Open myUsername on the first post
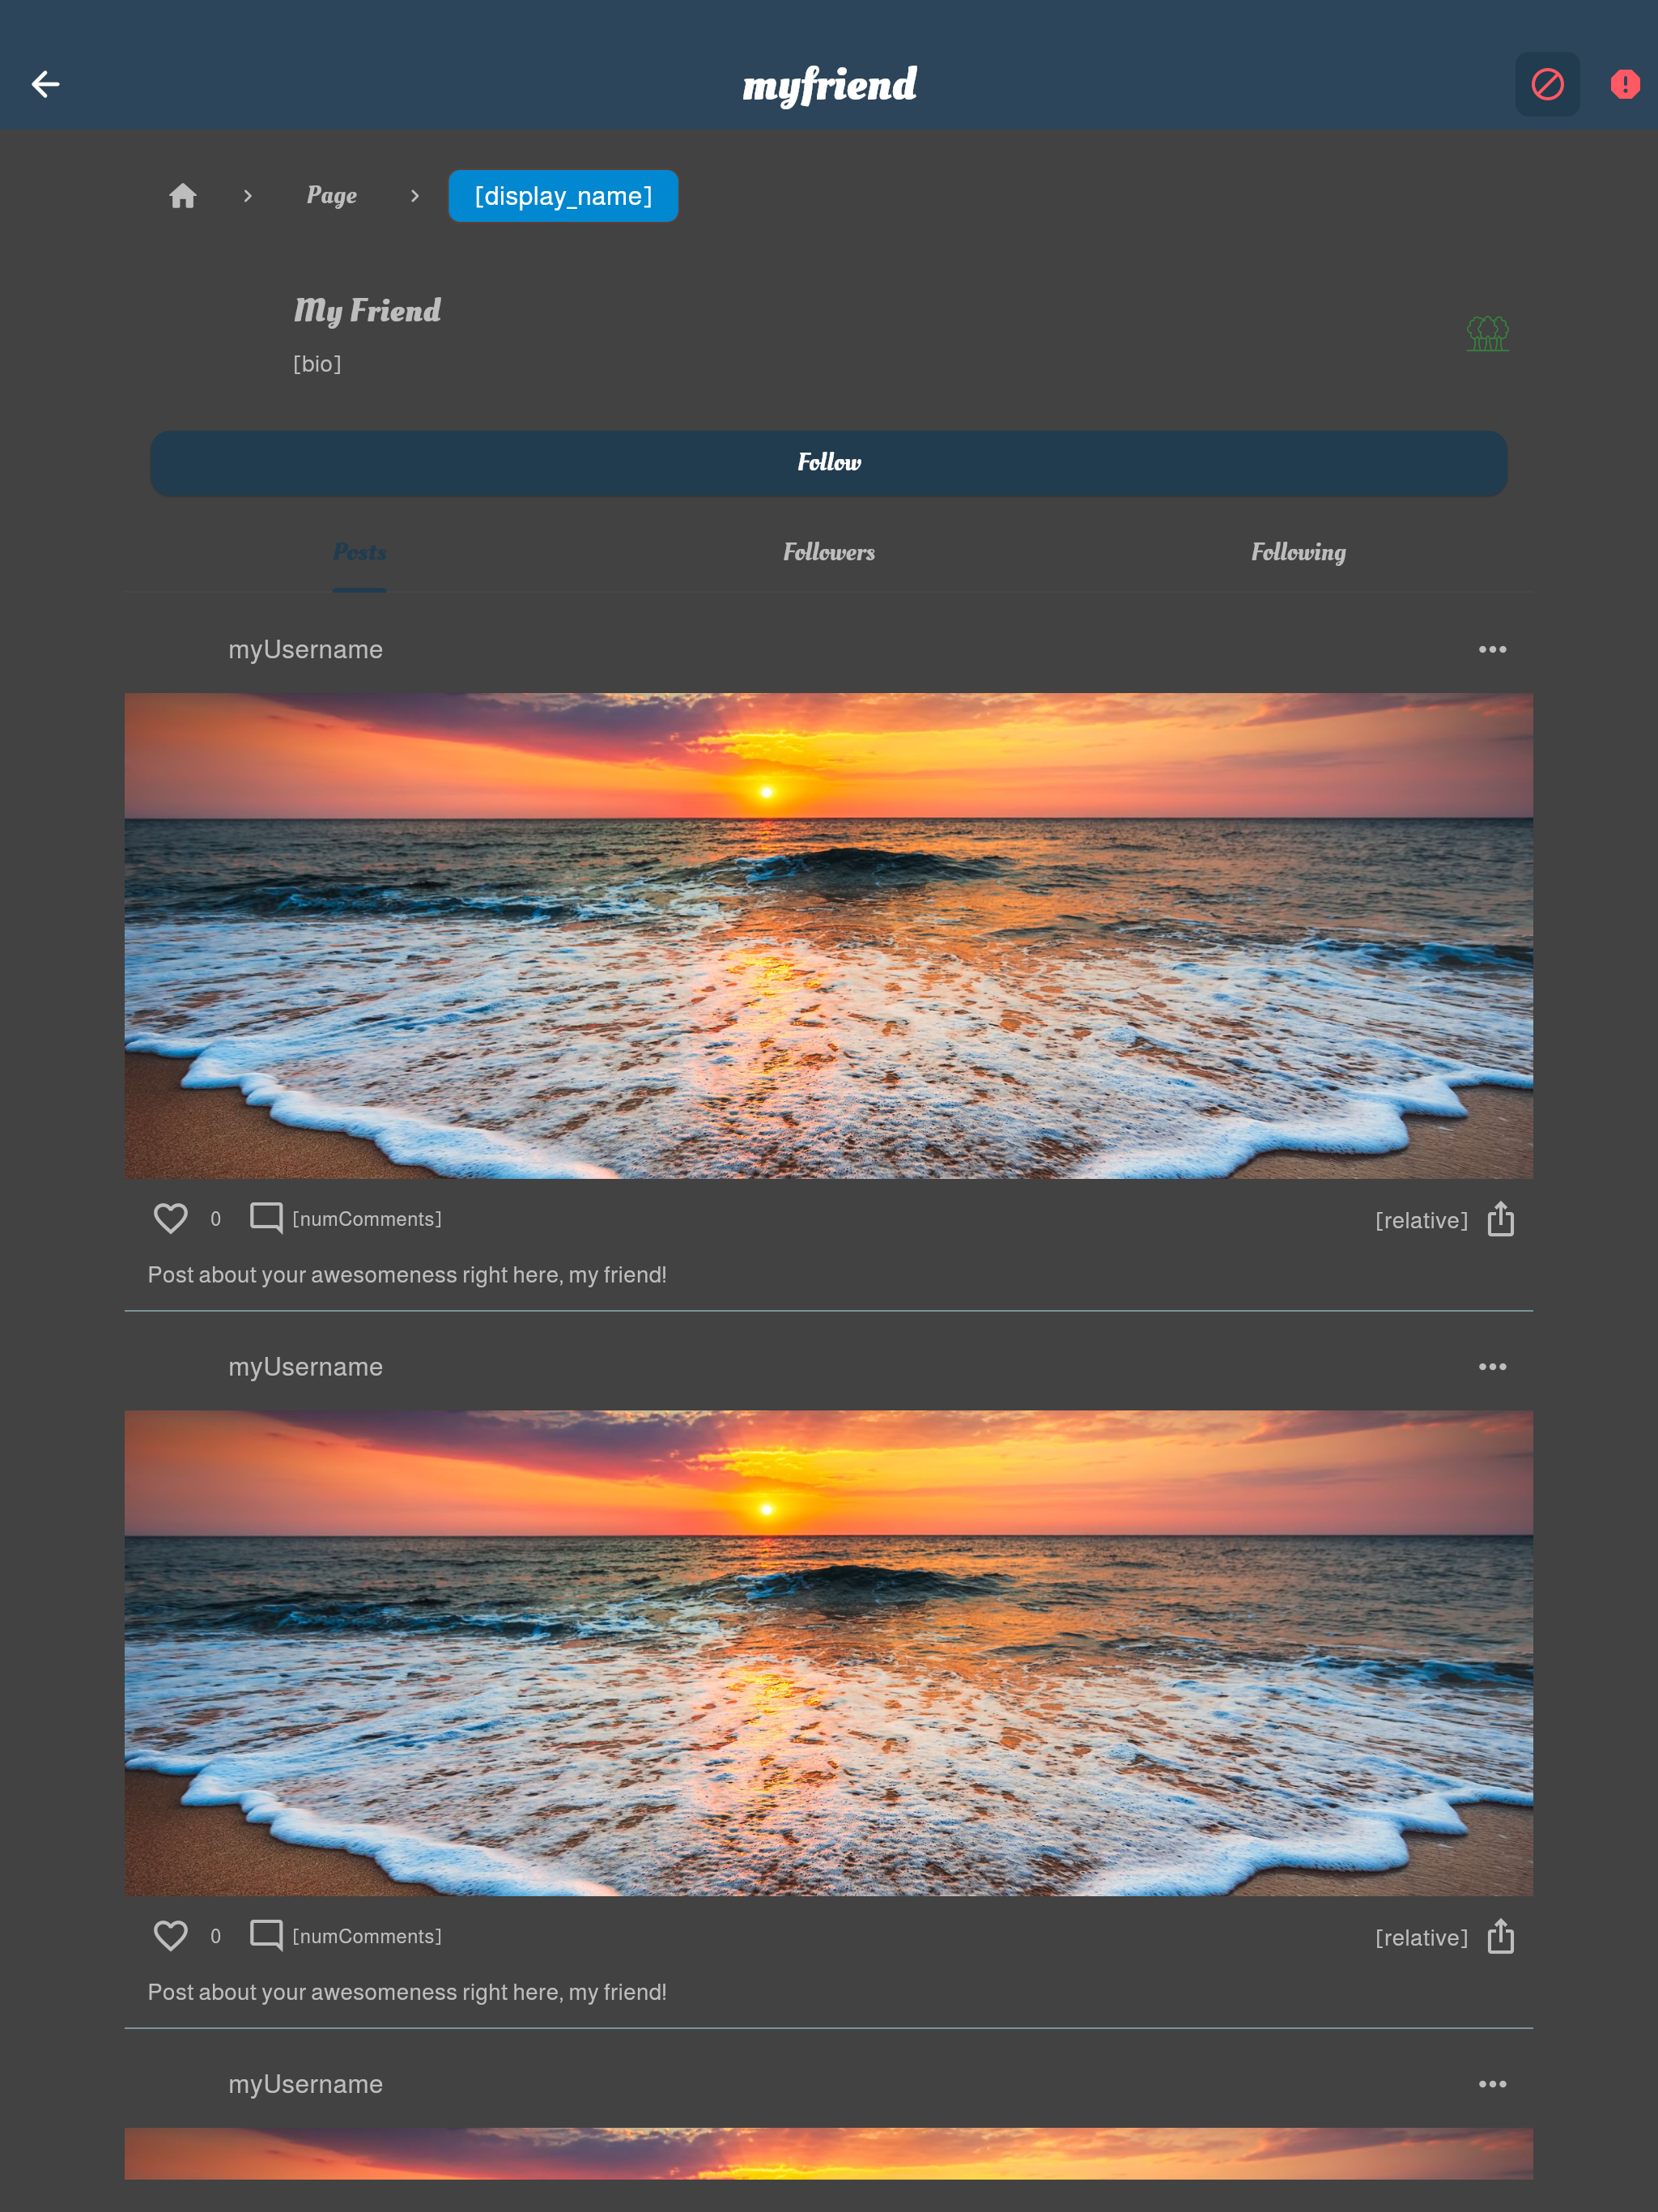 click(x=306, y=650)
